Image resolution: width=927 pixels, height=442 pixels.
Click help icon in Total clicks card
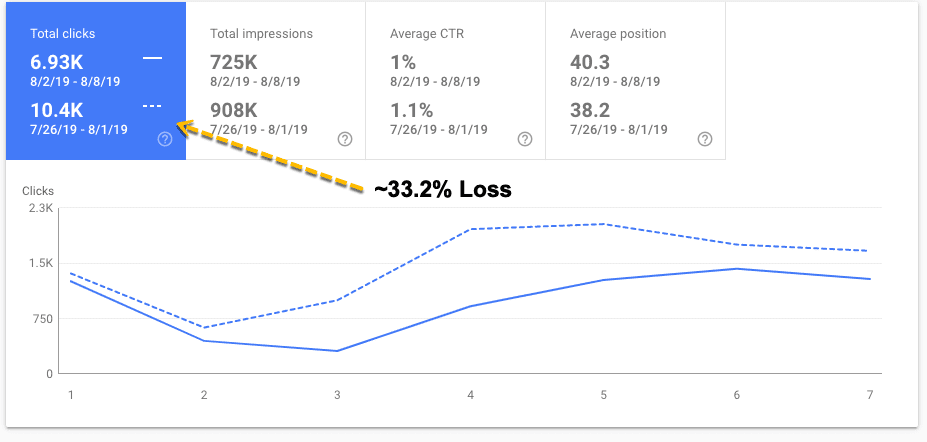(166, 139)
